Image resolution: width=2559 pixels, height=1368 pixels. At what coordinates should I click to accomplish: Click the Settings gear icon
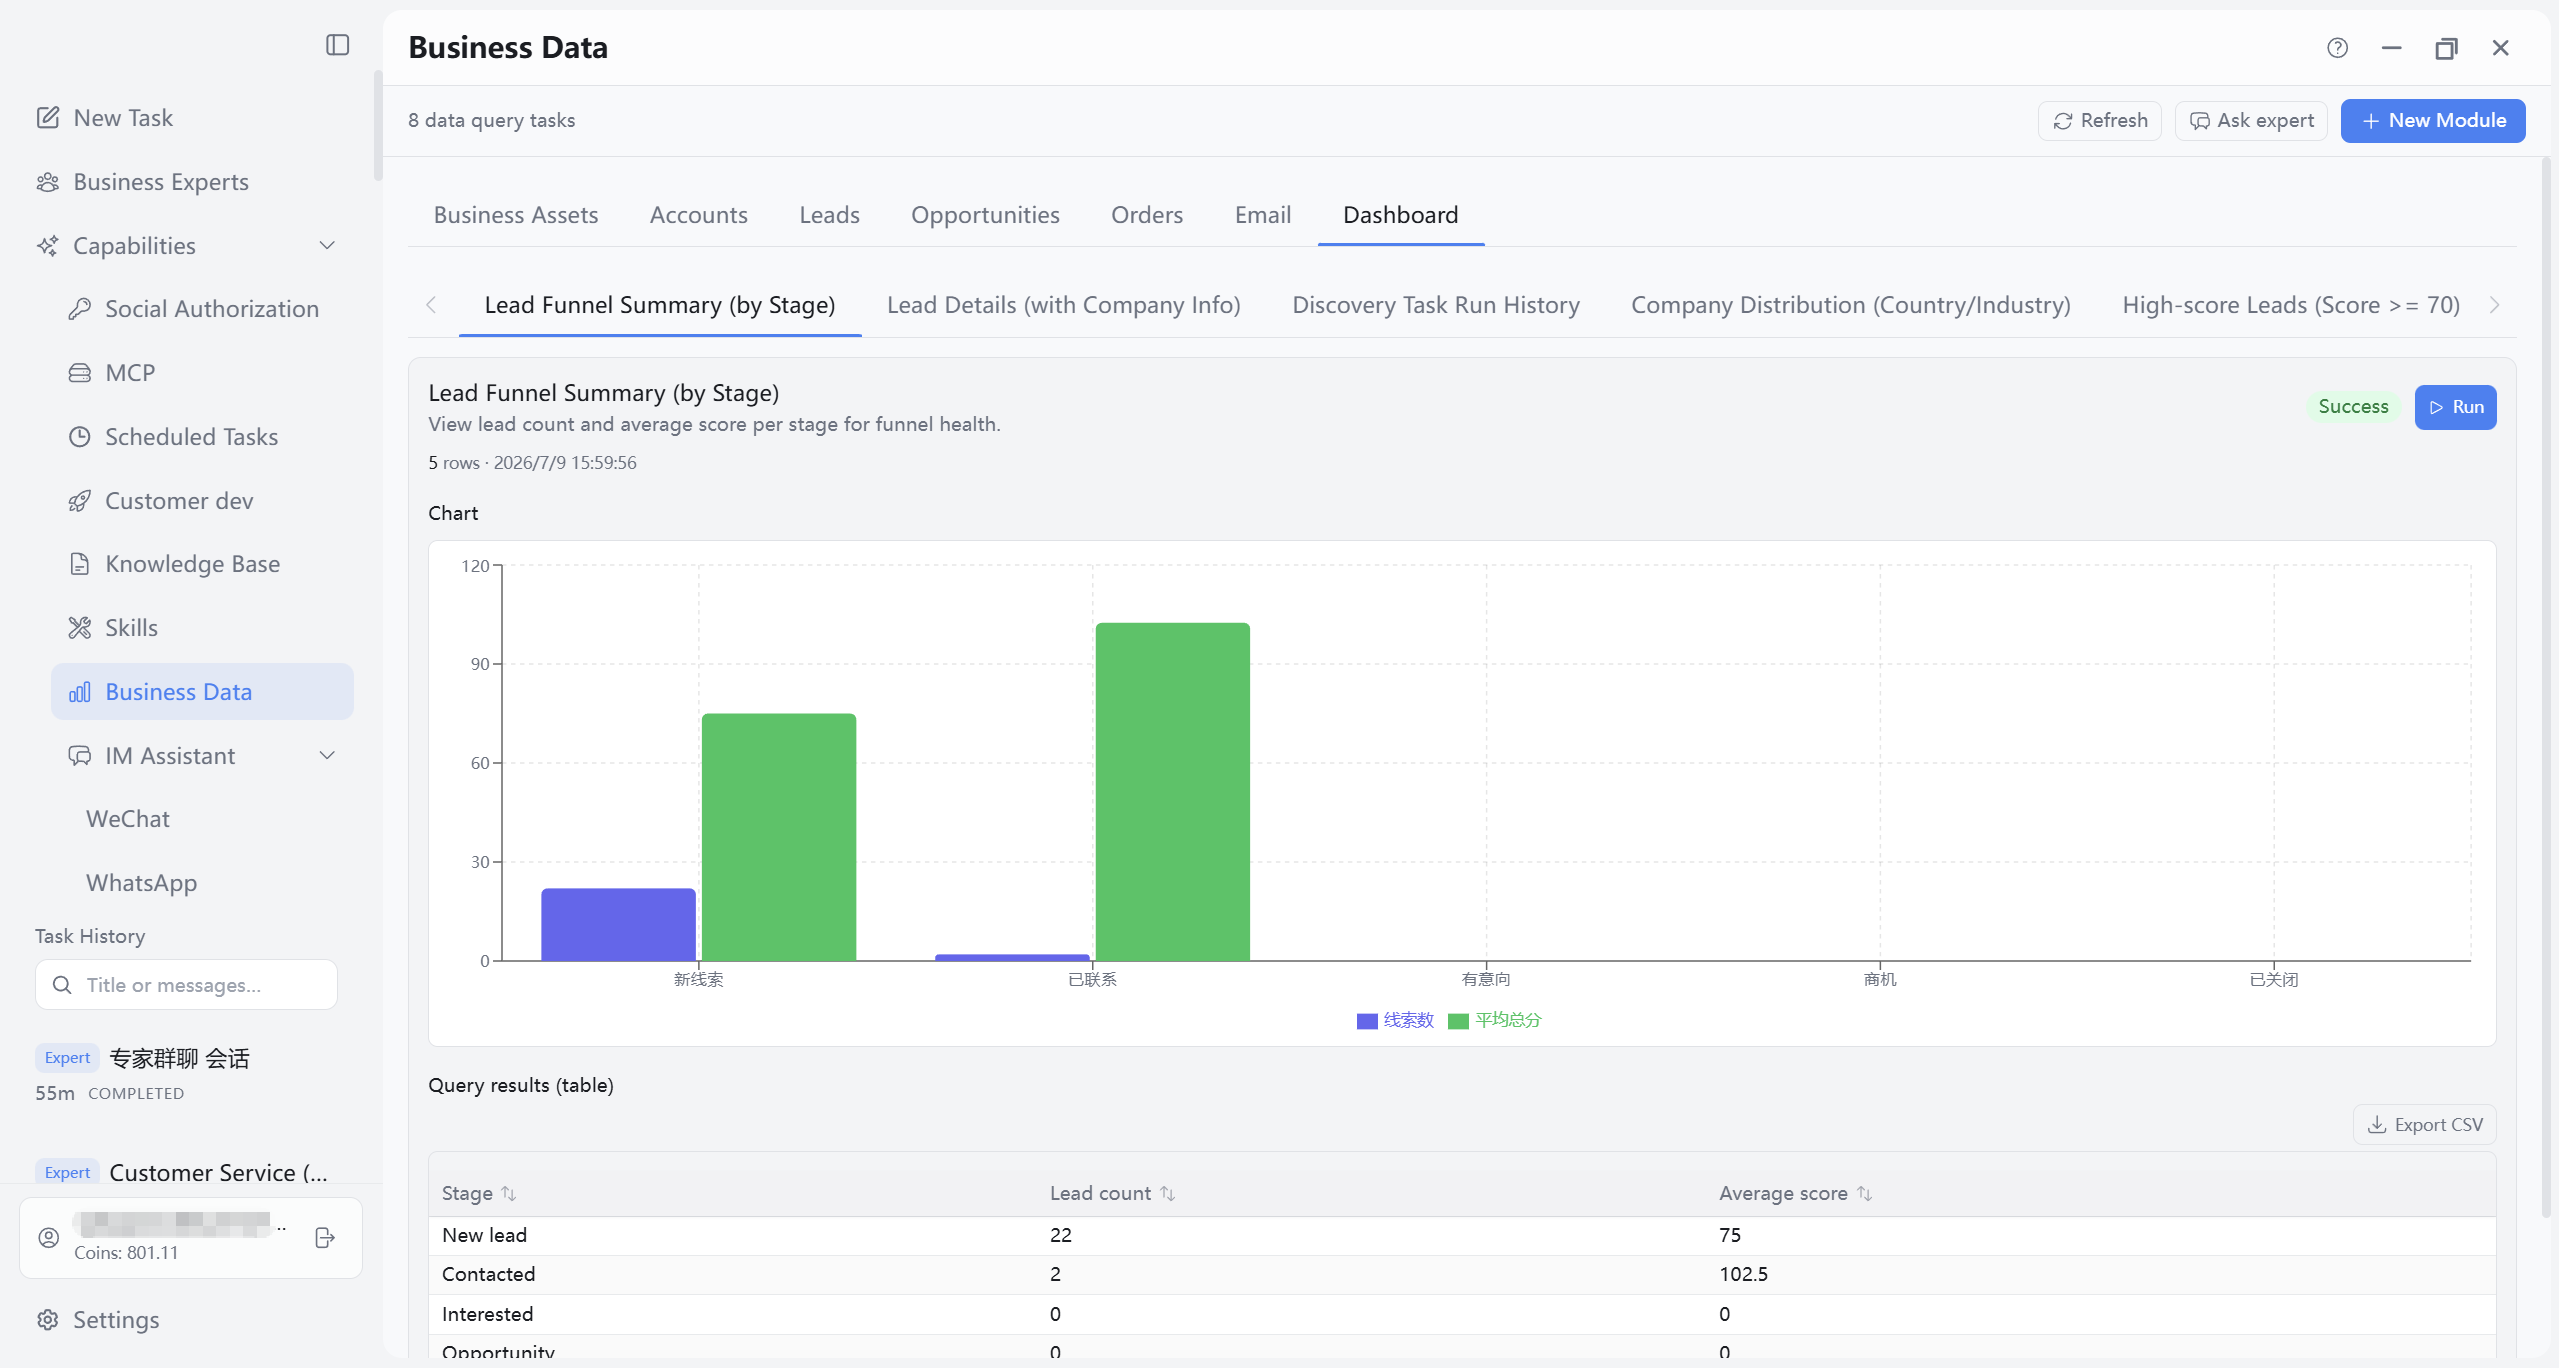(x=48, y=1320)
